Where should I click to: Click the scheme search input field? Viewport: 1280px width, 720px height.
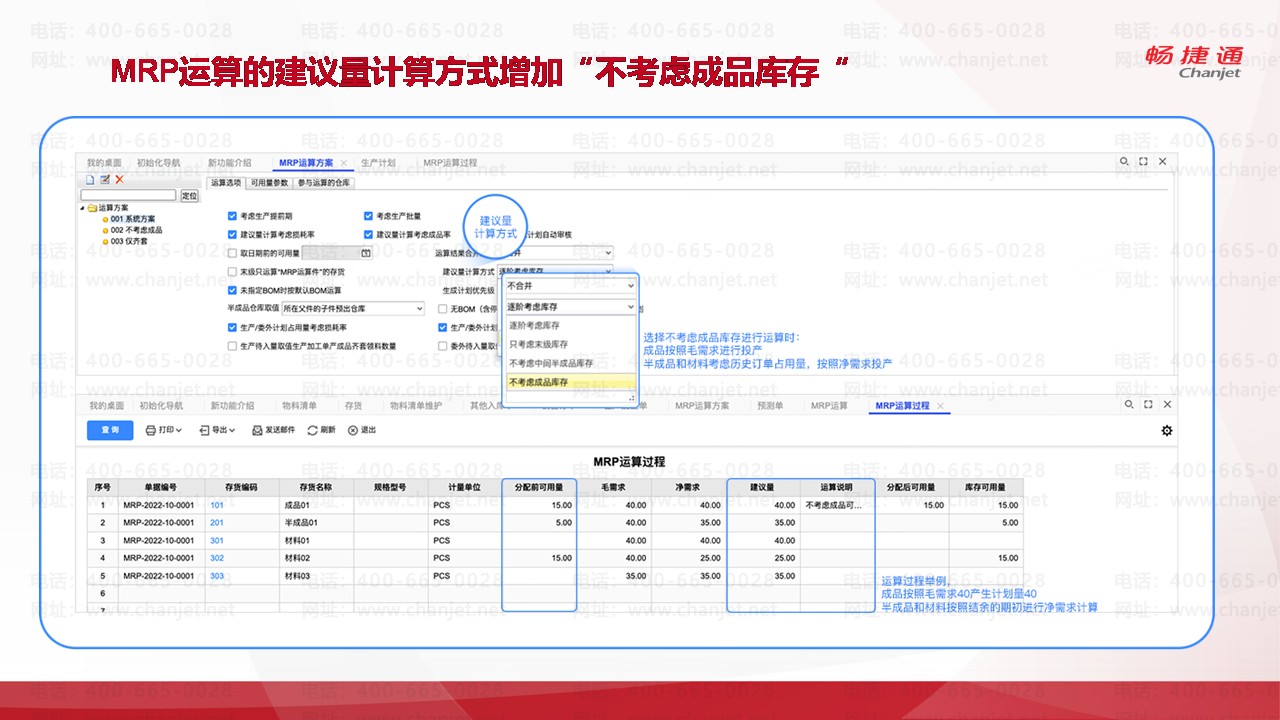pos(128,195)
